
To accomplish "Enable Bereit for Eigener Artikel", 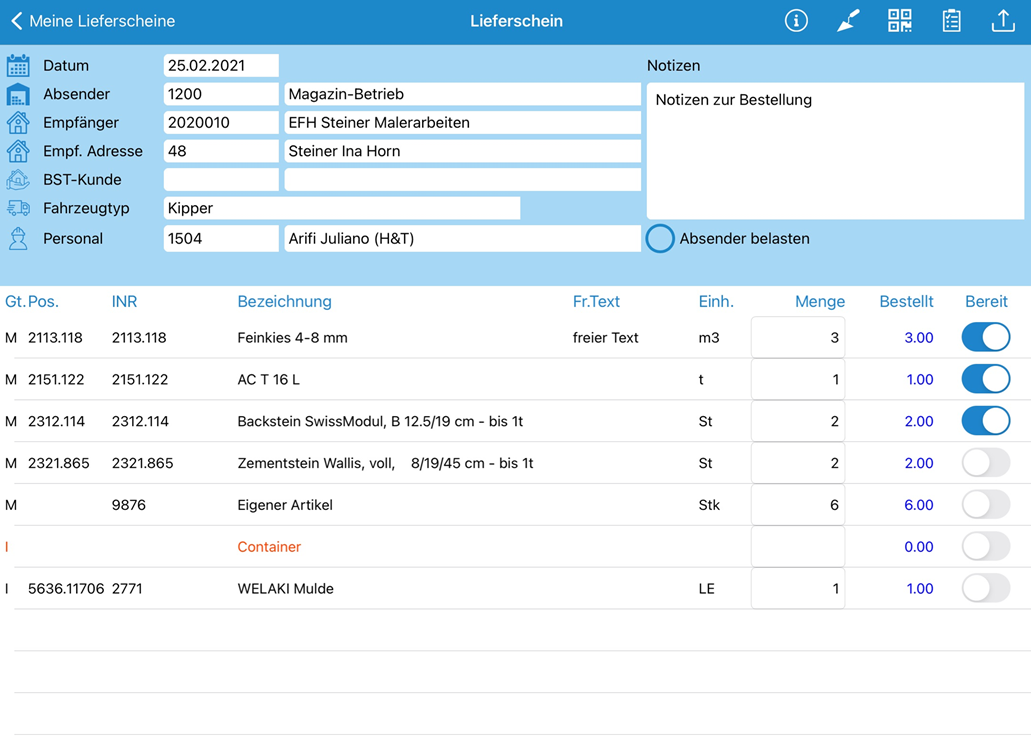I will [x=986, y=505].
